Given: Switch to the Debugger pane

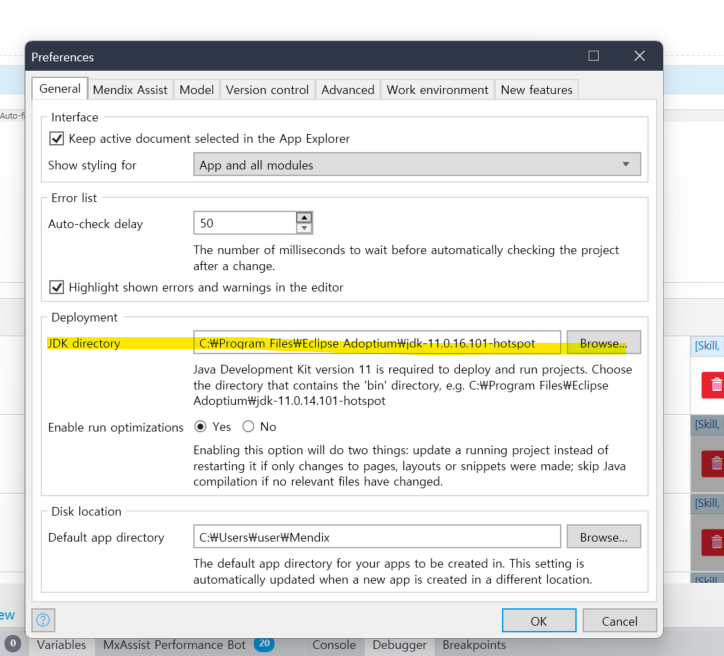Looking at the screenshot, I should click(399, 645).
